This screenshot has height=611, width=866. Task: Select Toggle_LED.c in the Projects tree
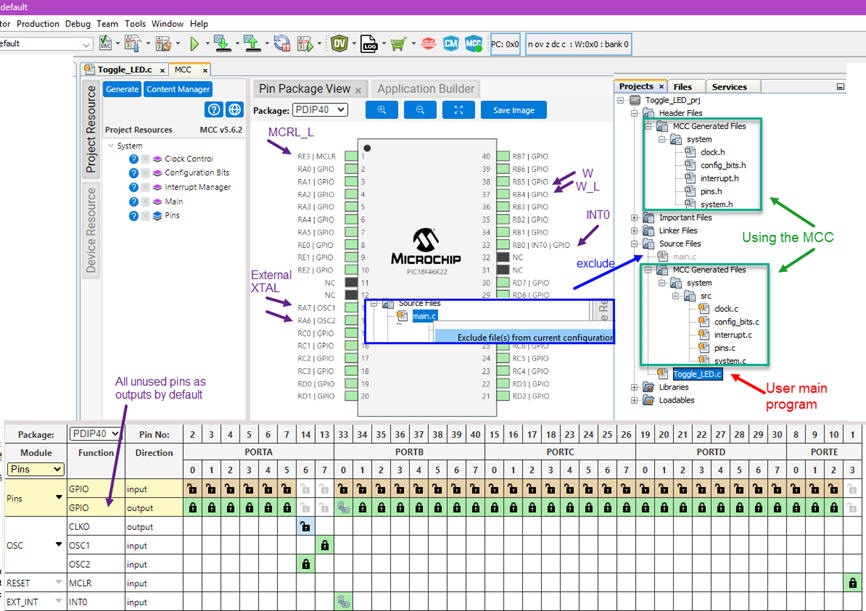tap(698, 374)
